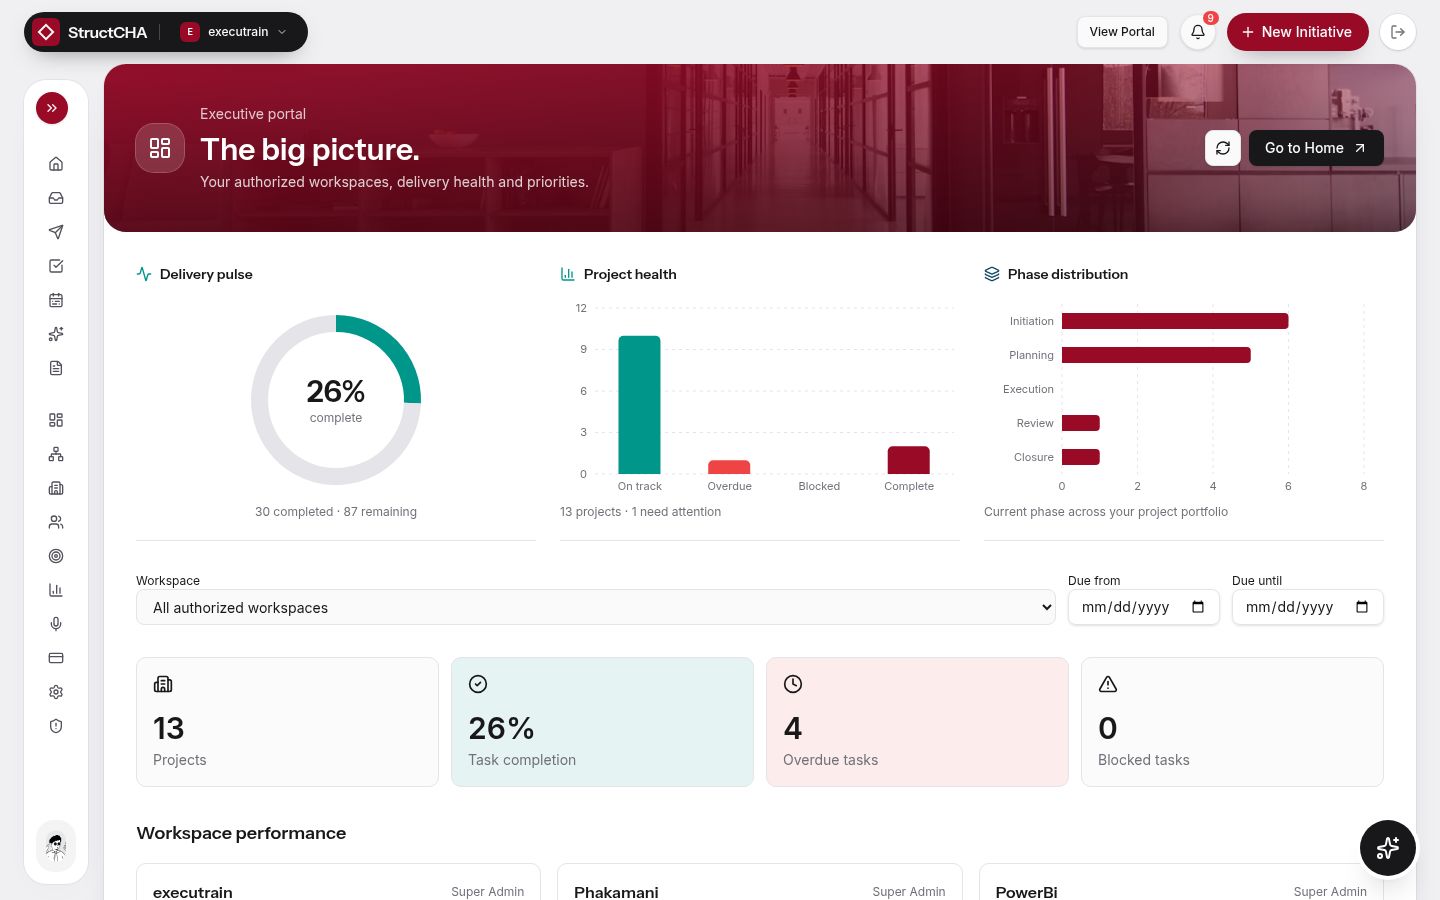
Task: Click the 4 Overdue tasks card
Action: pyautogui.click(x=917, y=722)
